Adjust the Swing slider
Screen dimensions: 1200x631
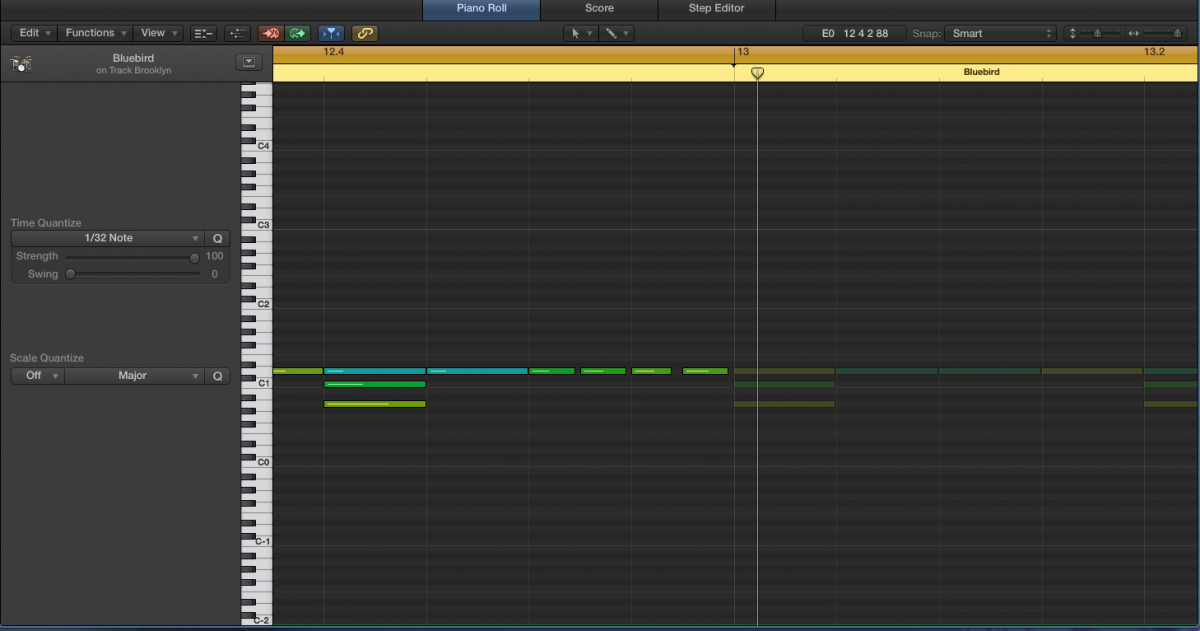(130, 274)
